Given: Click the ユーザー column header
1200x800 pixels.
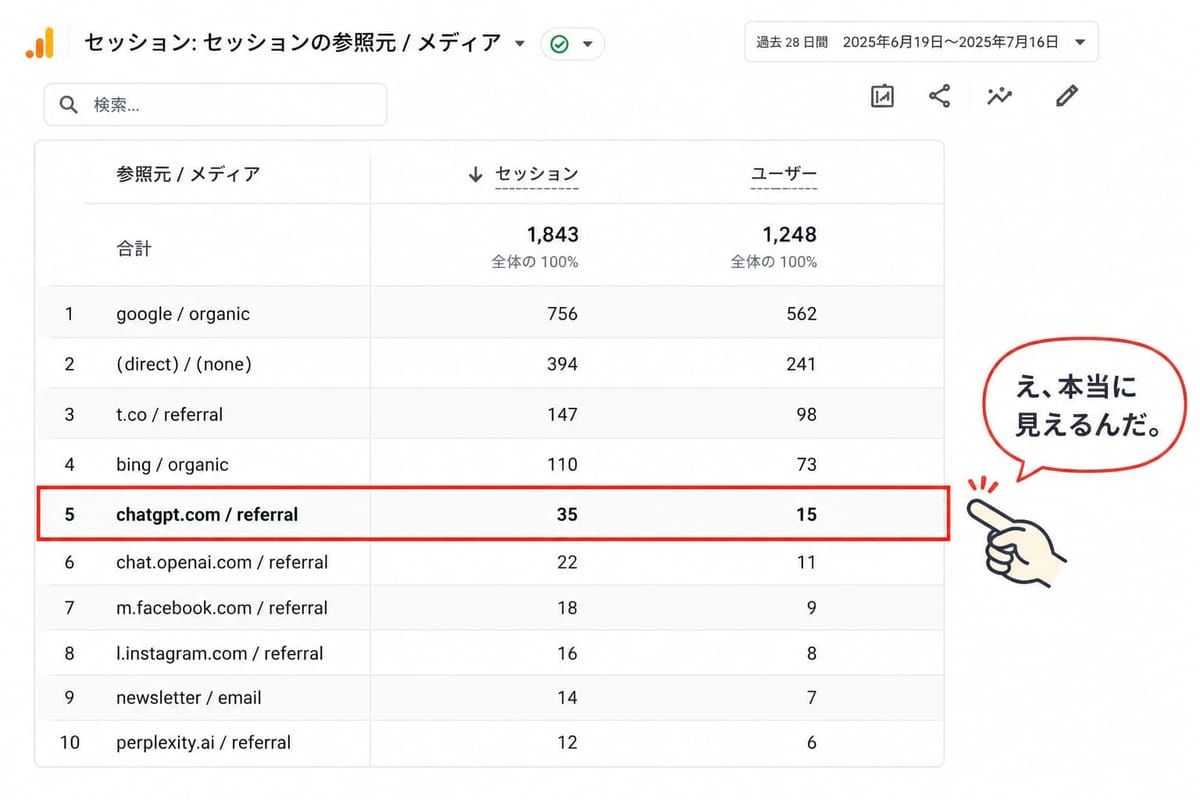Looking at the screenshot, I should coord(784,174).
